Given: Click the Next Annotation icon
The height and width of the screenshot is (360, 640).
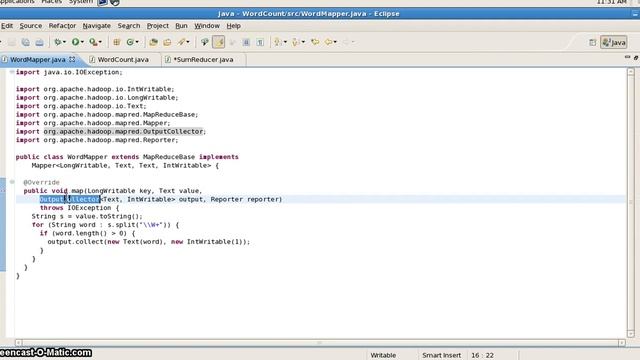Looking at the screenshot, I should click(278, 42).
